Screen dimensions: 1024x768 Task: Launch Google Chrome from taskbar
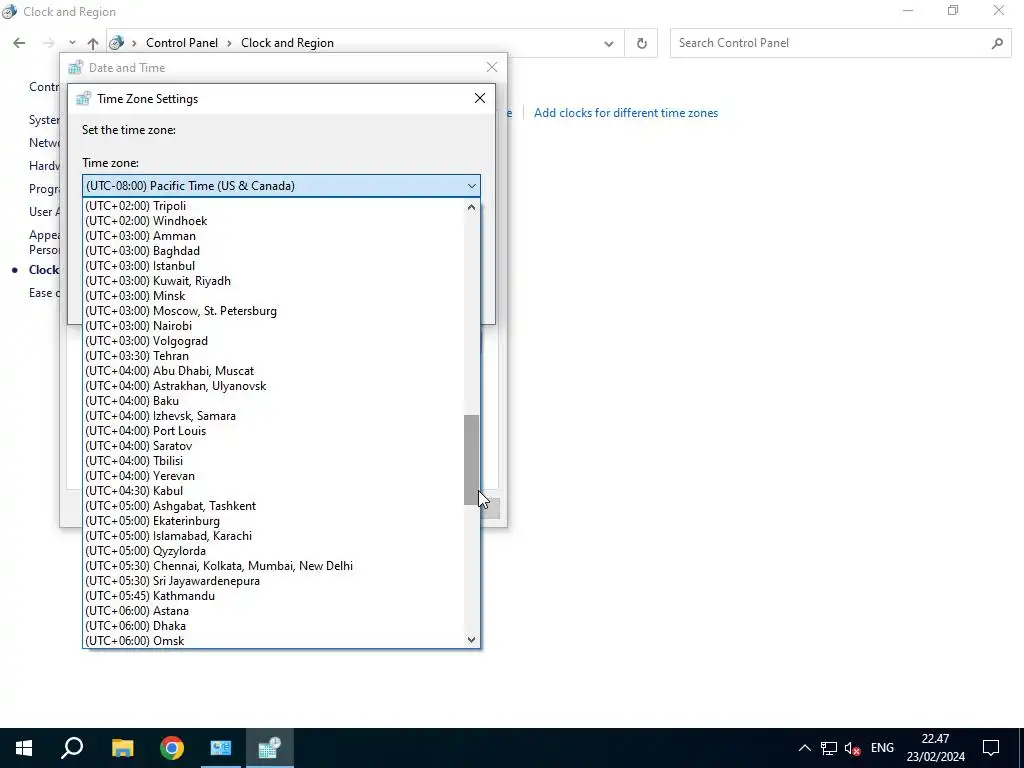[172, 748]
